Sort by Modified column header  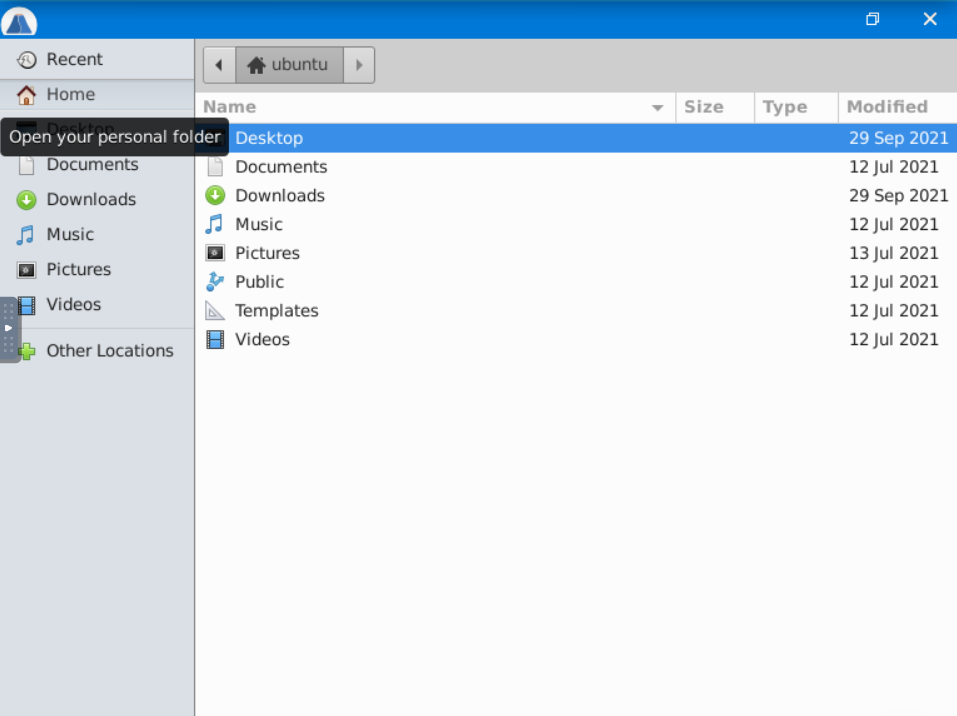898,107
